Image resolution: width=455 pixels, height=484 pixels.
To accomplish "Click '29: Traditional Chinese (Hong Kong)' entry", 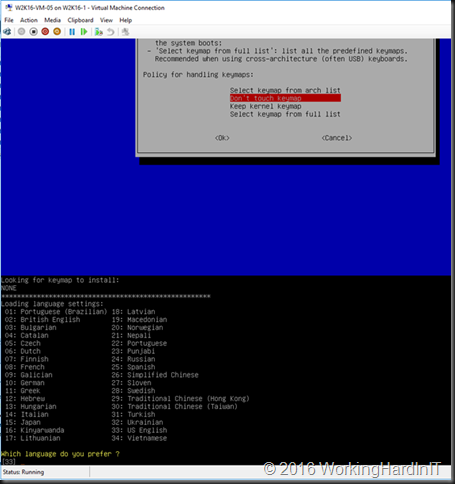I will (180, 399).
